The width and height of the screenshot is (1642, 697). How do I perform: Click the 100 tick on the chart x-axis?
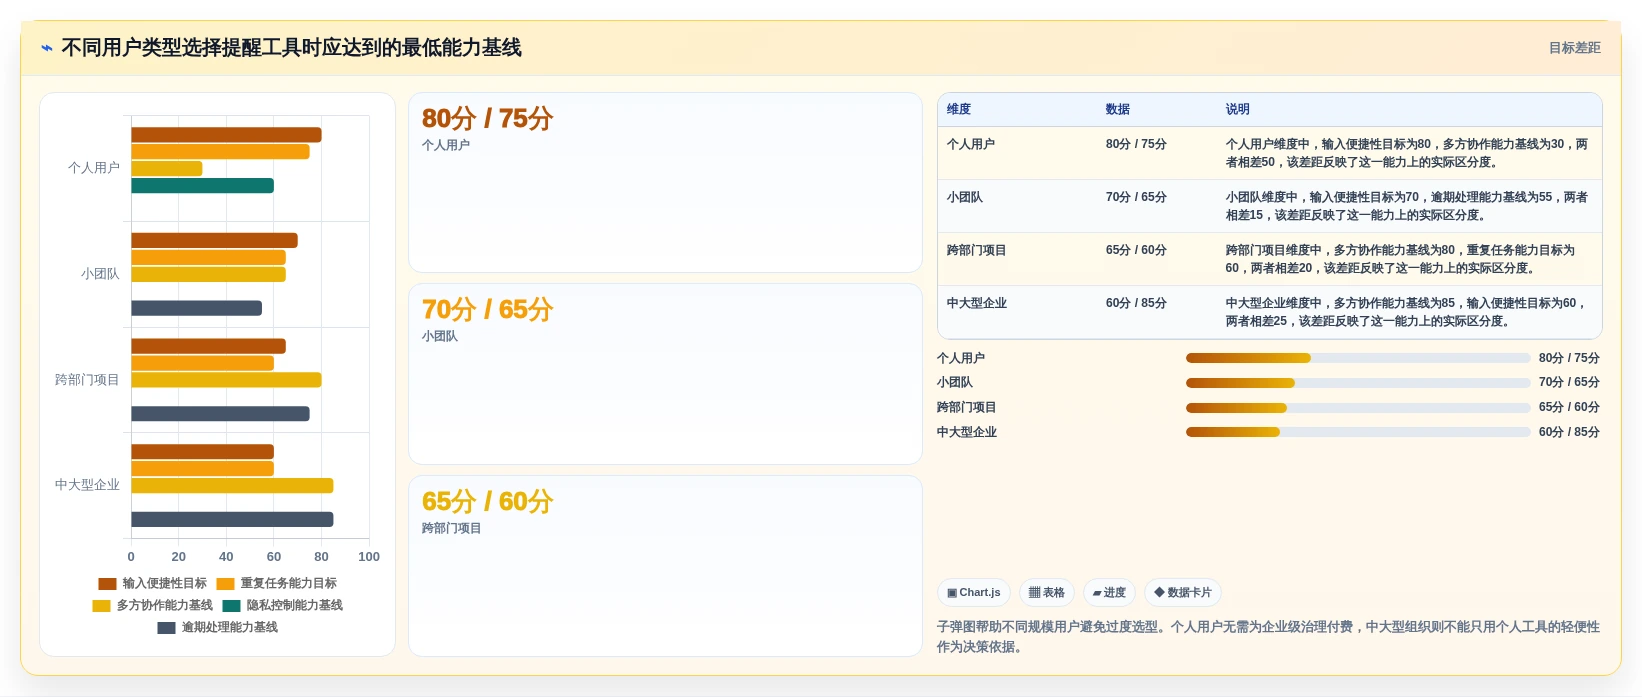tap(369, 557)
